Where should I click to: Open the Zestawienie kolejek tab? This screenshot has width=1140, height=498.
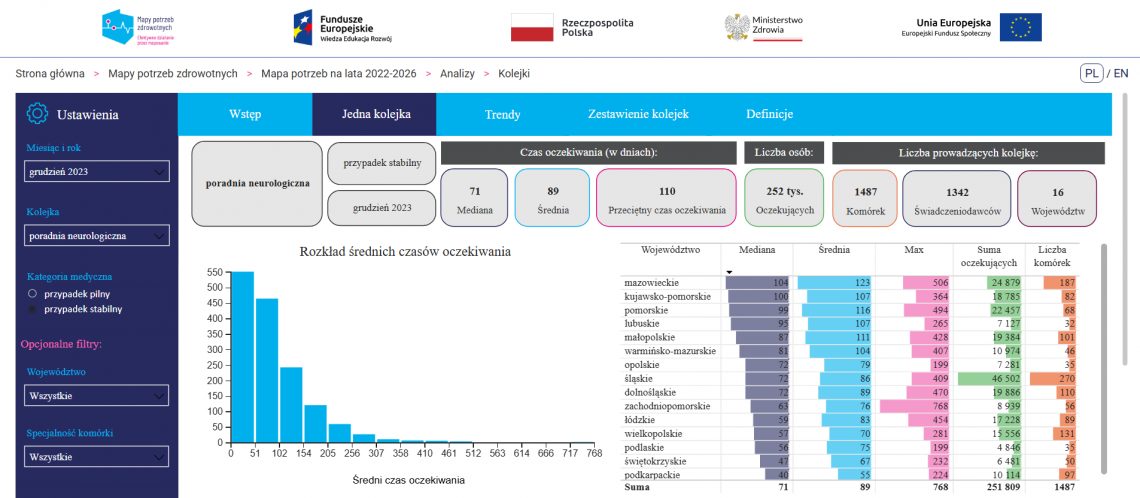[x=638, y=114]
